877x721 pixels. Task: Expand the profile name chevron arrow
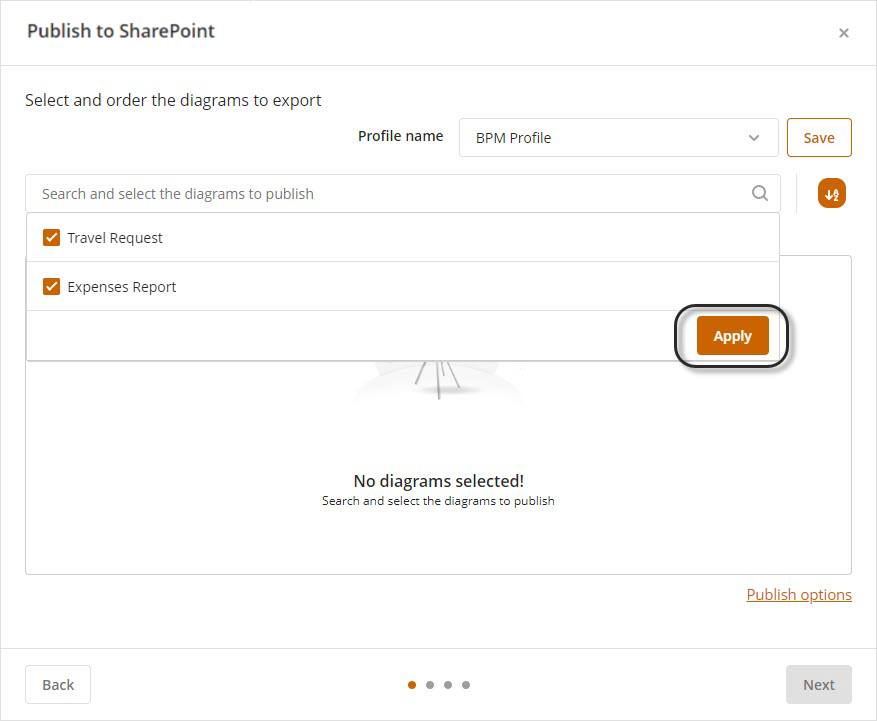tap(754, 138)
